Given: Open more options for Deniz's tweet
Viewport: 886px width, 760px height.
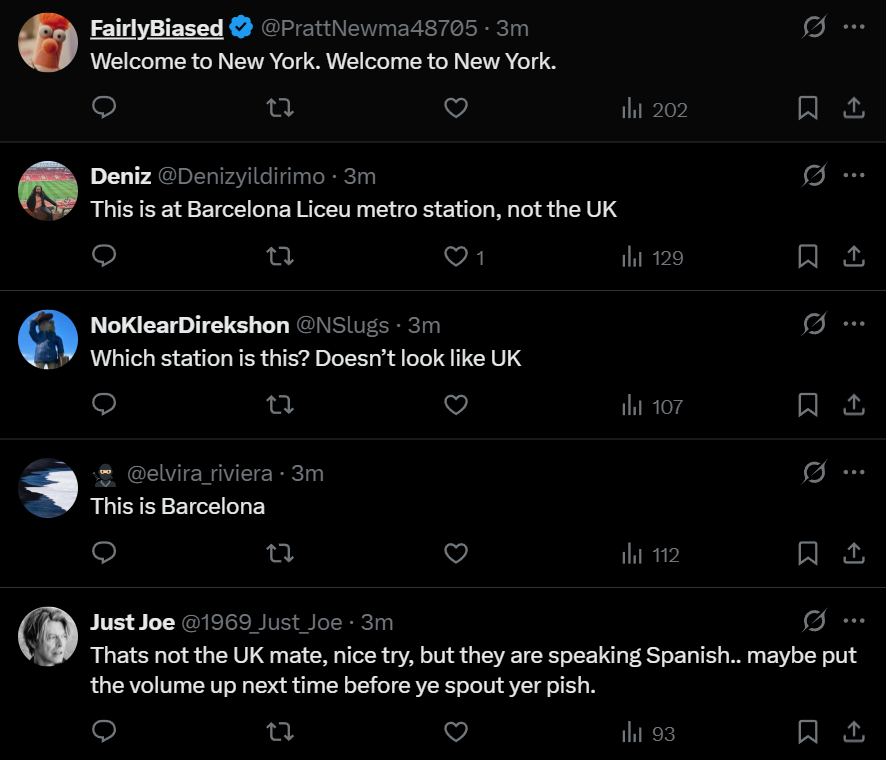Looking at the screenshot, I should point(853,175).
